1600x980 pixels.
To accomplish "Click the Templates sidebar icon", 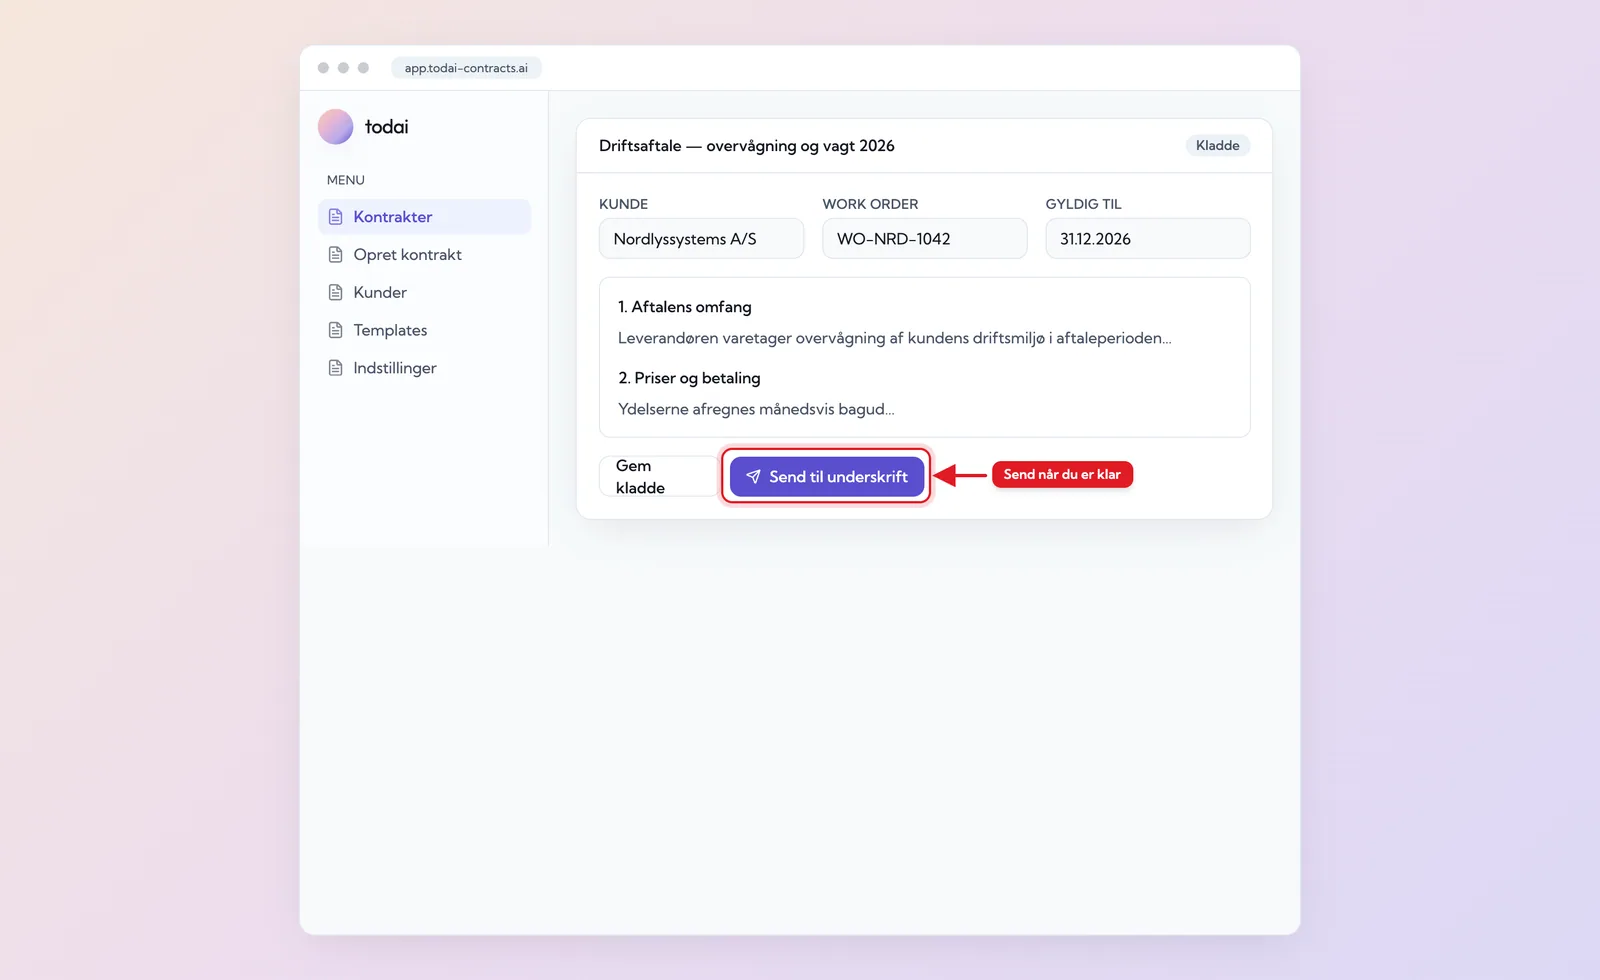I will [336, 330].
